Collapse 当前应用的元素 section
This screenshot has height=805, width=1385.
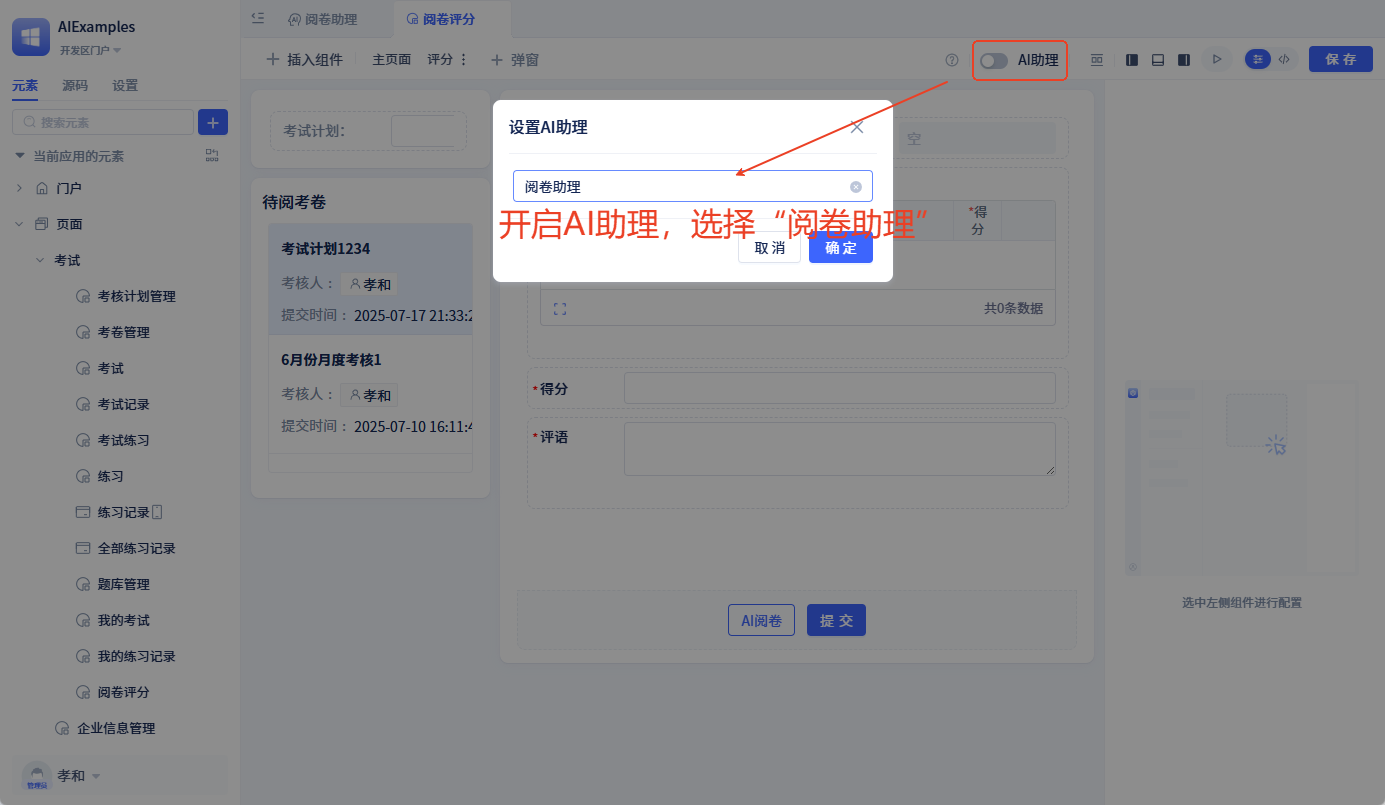click(x=19, y=156)
